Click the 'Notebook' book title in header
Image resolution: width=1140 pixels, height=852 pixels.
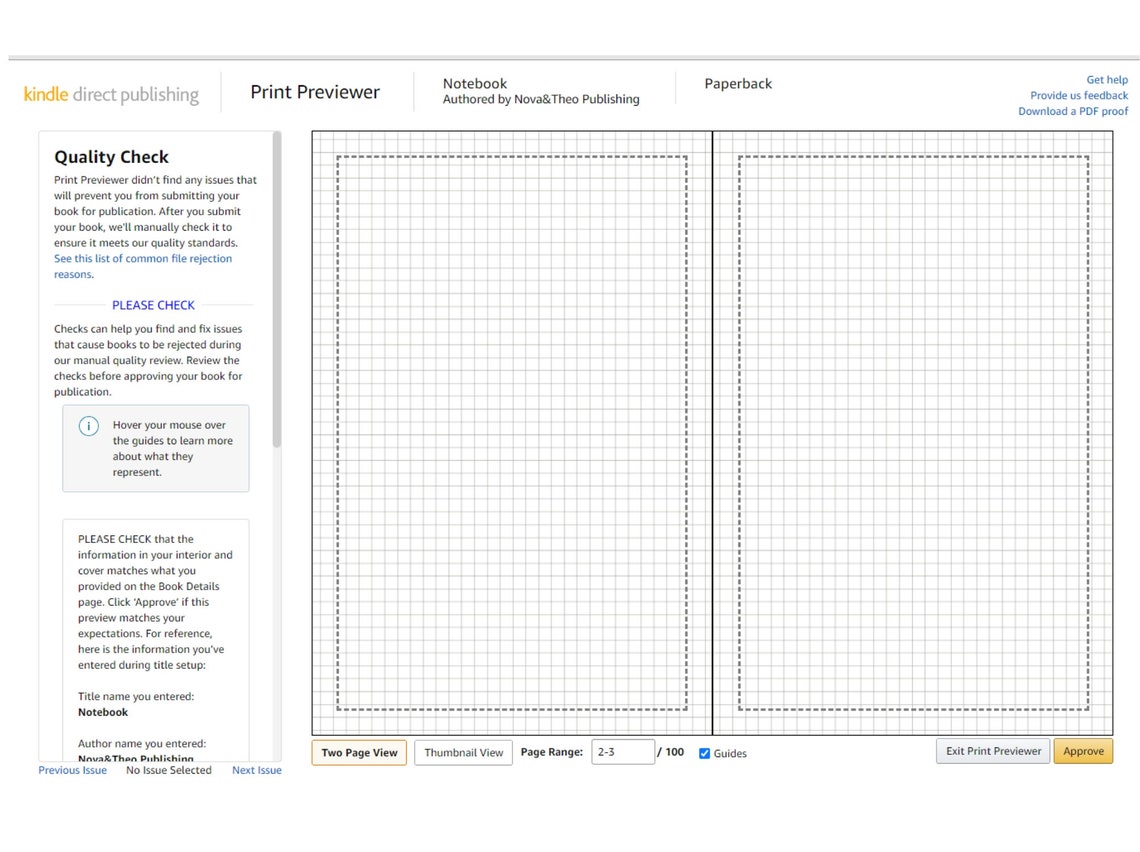(x=475, y=84)
